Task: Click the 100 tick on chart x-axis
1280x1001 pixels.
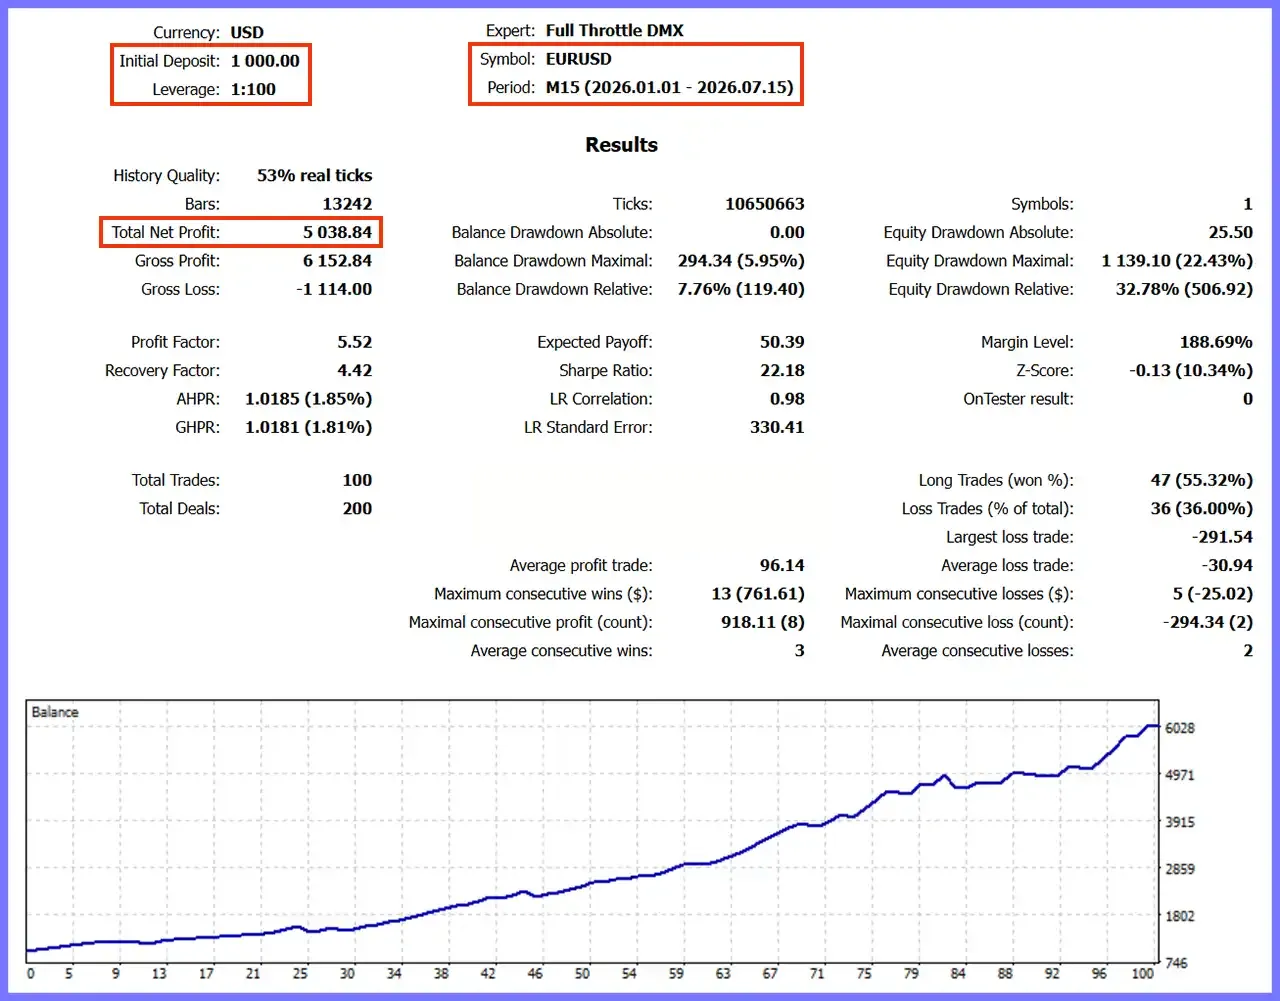Action: click(x=1142, y=973)
